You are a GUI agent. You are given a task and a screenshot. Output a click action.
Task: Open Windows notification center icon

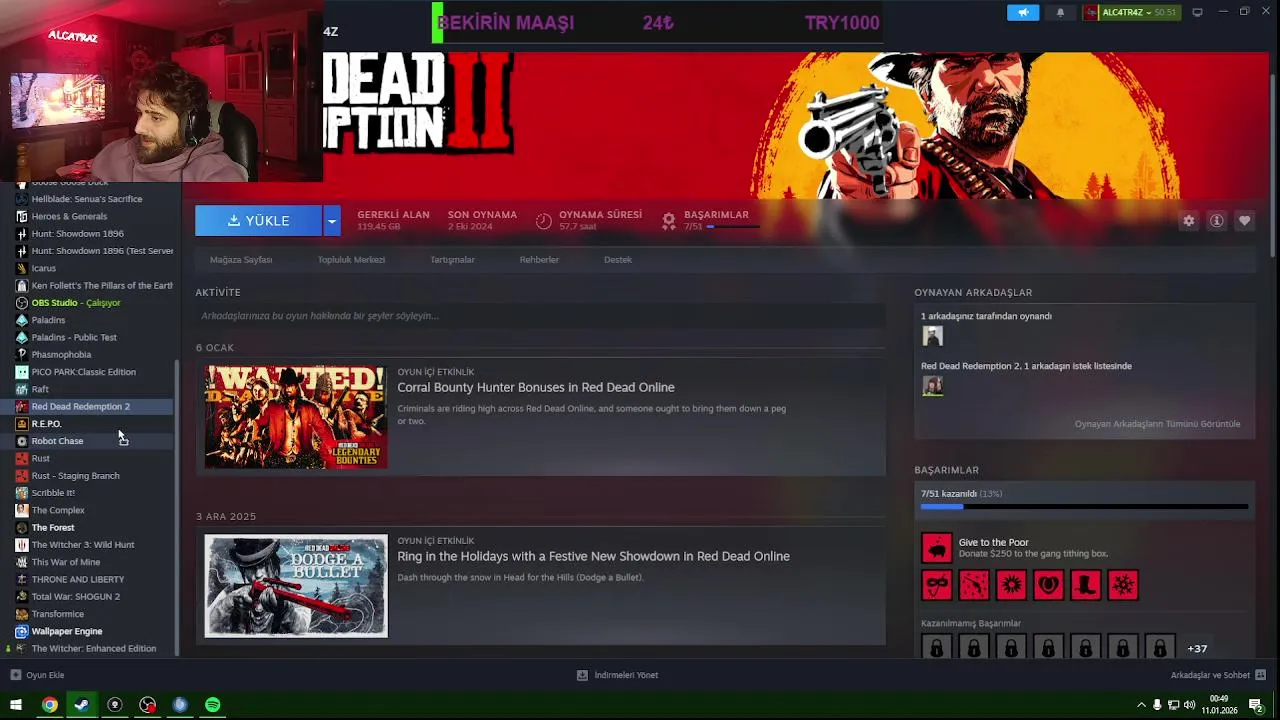[x=1256, y=705]
